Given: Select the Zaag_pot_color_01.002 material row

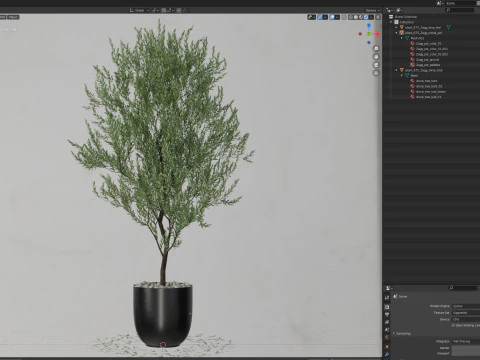Looking at the screenshot, I should click(431, 54).
